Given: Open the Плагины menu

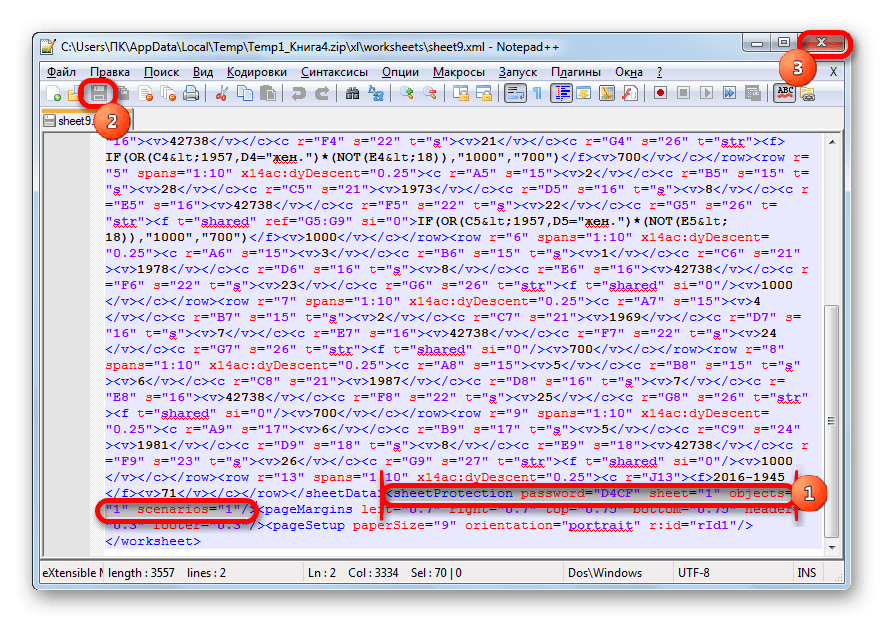Looking at the screenshot, I should pyautogui.click(x=576, y=72).
